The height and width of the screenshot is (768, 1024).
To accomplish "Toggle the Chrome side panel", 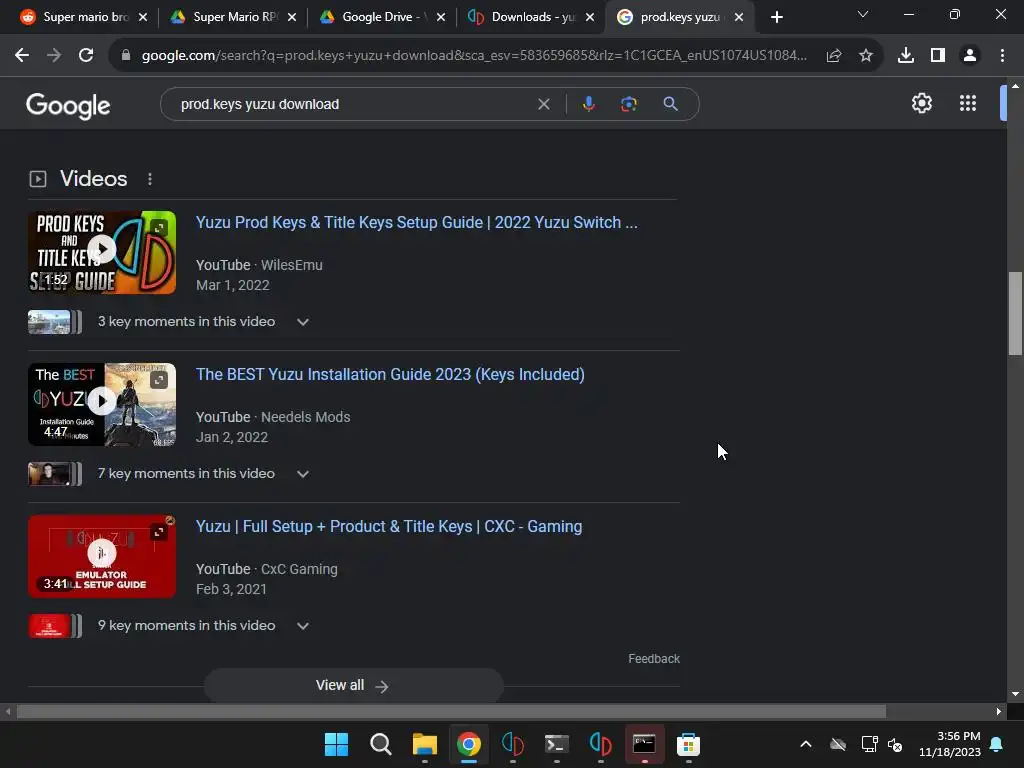I will pyautogui.click(x=938, y=56).
